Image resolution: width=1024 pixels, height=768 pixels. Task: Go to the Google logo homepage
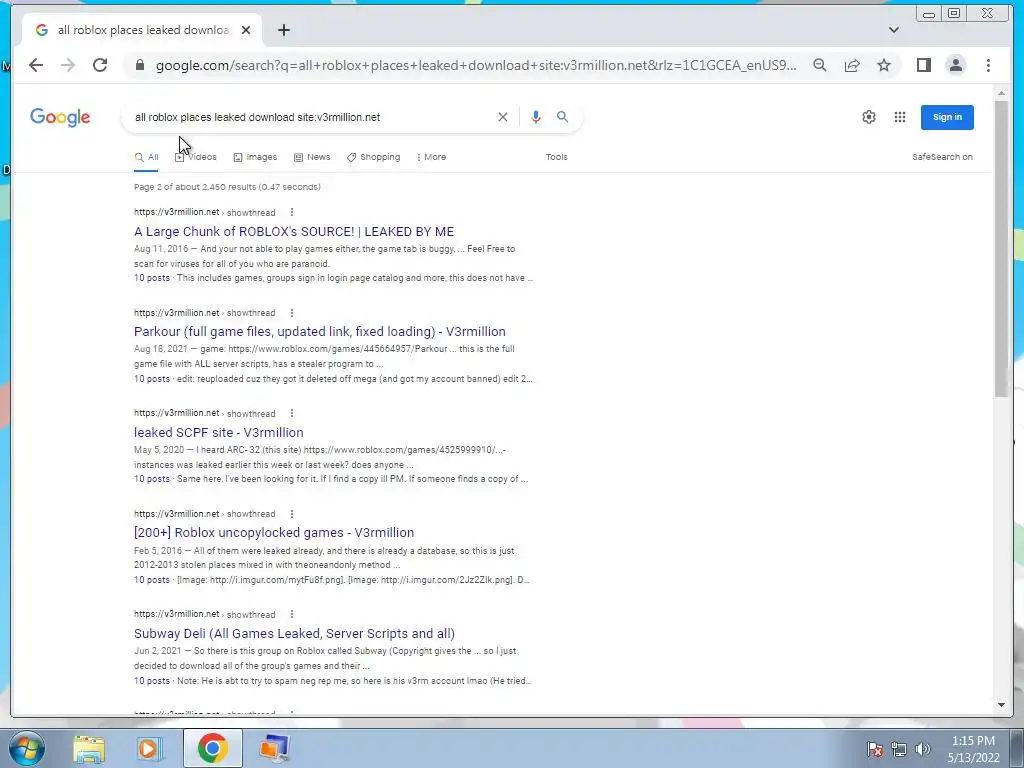coord(60,118)
